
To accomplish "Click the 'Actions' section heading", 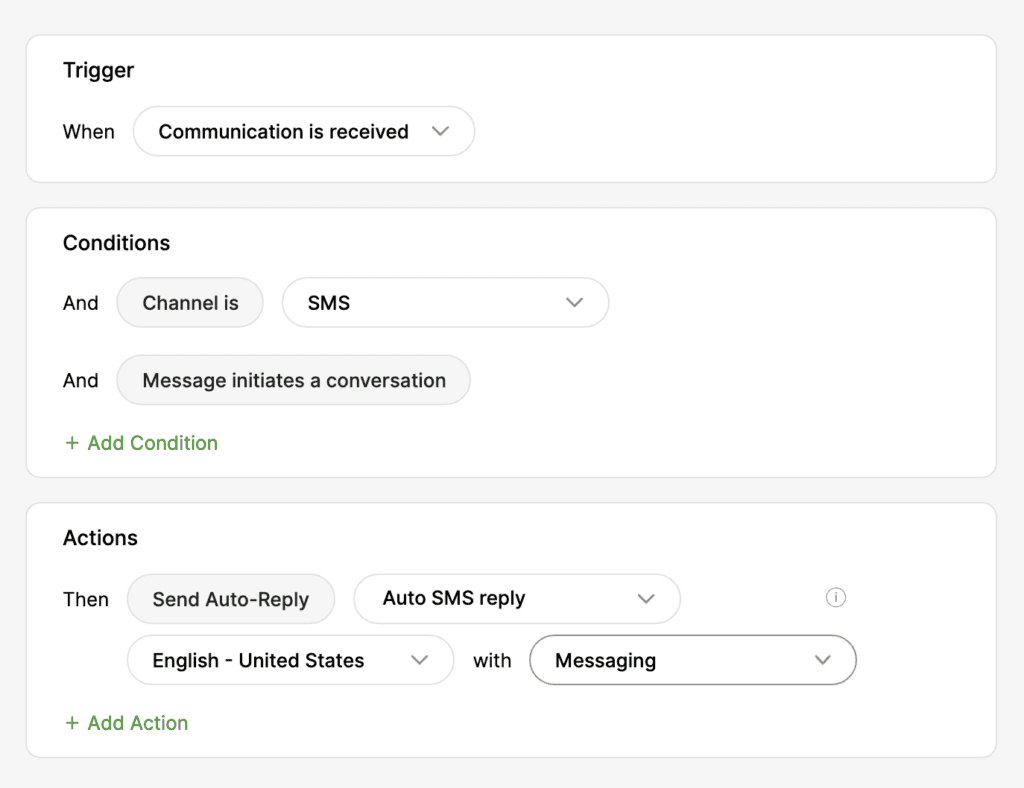I will pos(101,538).
